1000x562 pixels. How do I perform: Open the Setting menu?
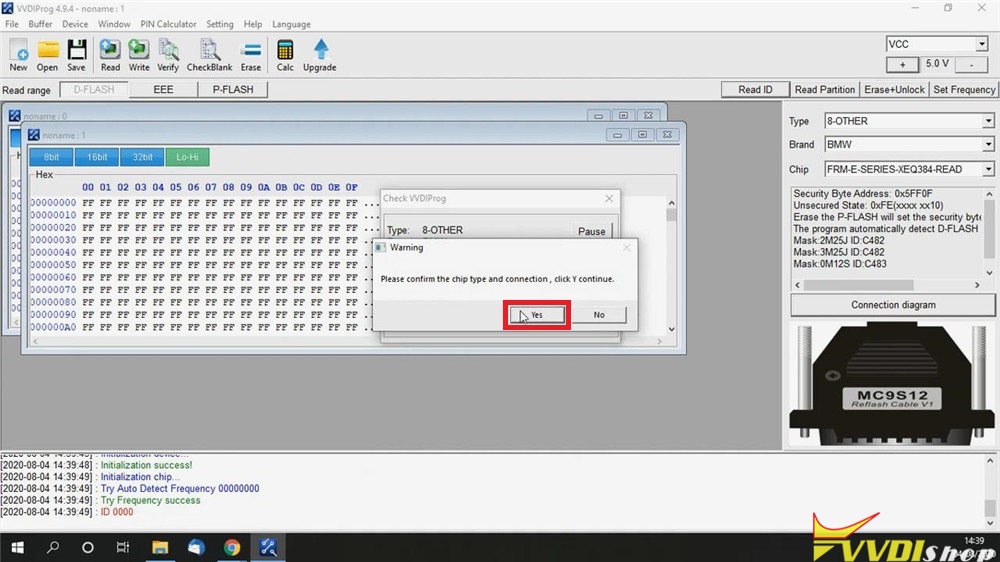tap(219, 24)
